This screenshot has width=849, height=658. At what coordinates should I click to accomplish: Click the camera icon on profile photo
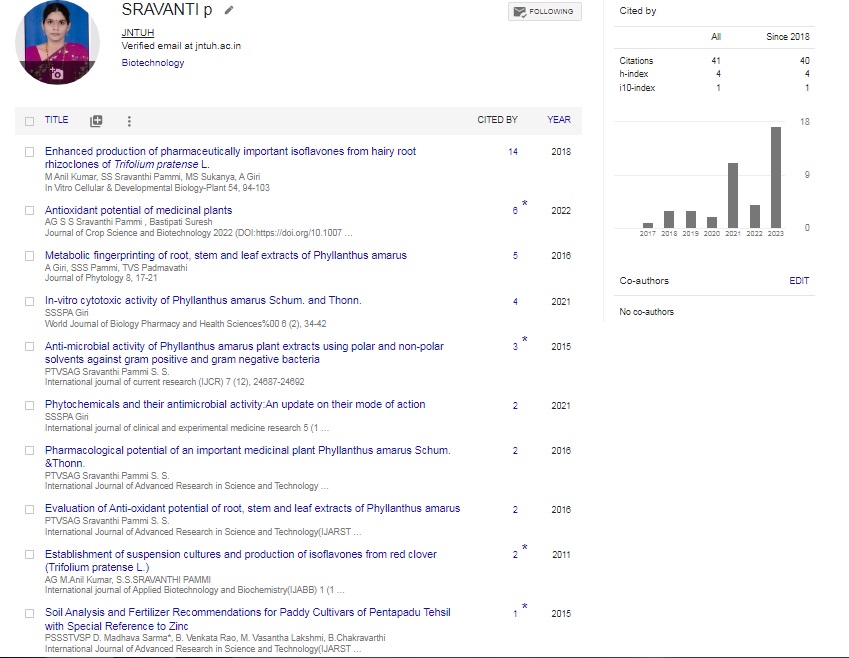[57, 74]
